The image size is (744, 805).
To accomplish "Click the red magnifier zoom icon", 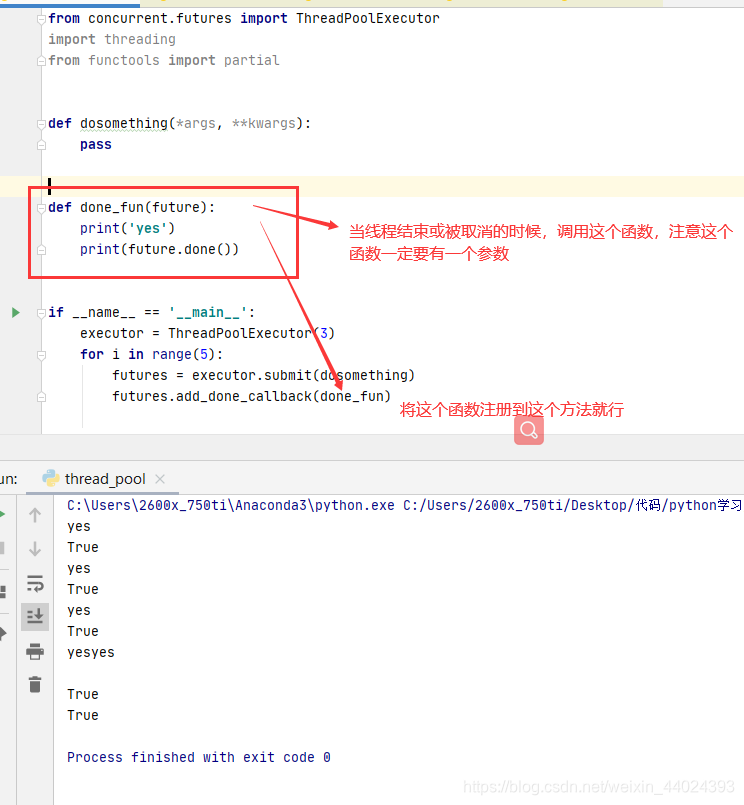I will pyautogui.click(x=529, y=430).
